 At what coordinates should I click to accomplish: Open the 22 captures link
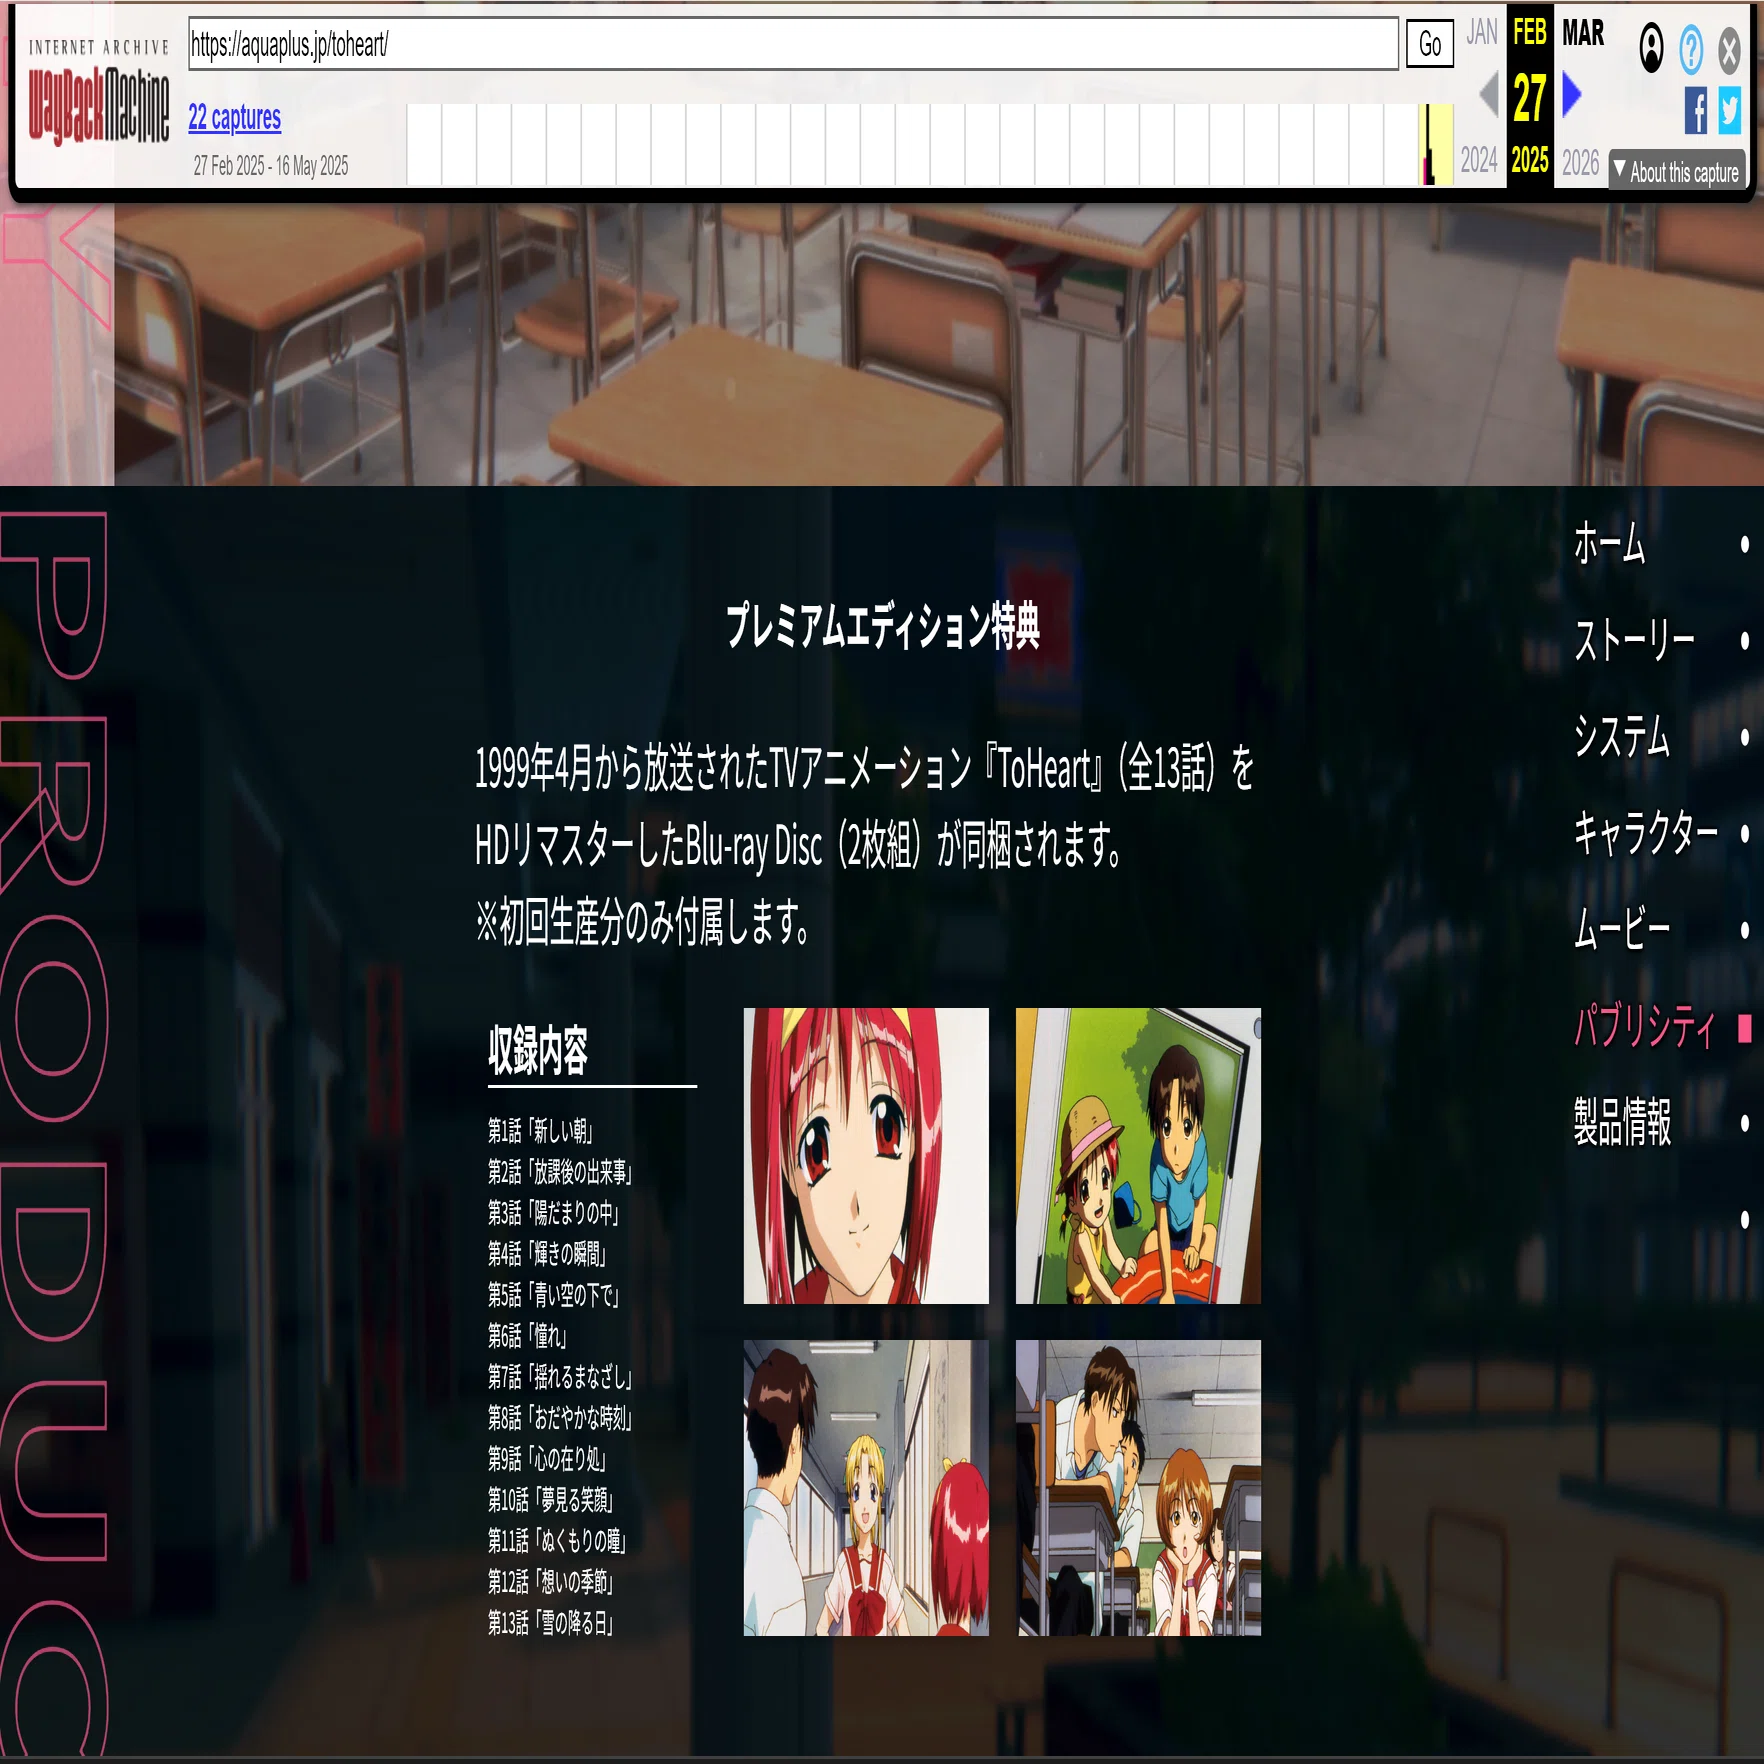click(235, 118)
